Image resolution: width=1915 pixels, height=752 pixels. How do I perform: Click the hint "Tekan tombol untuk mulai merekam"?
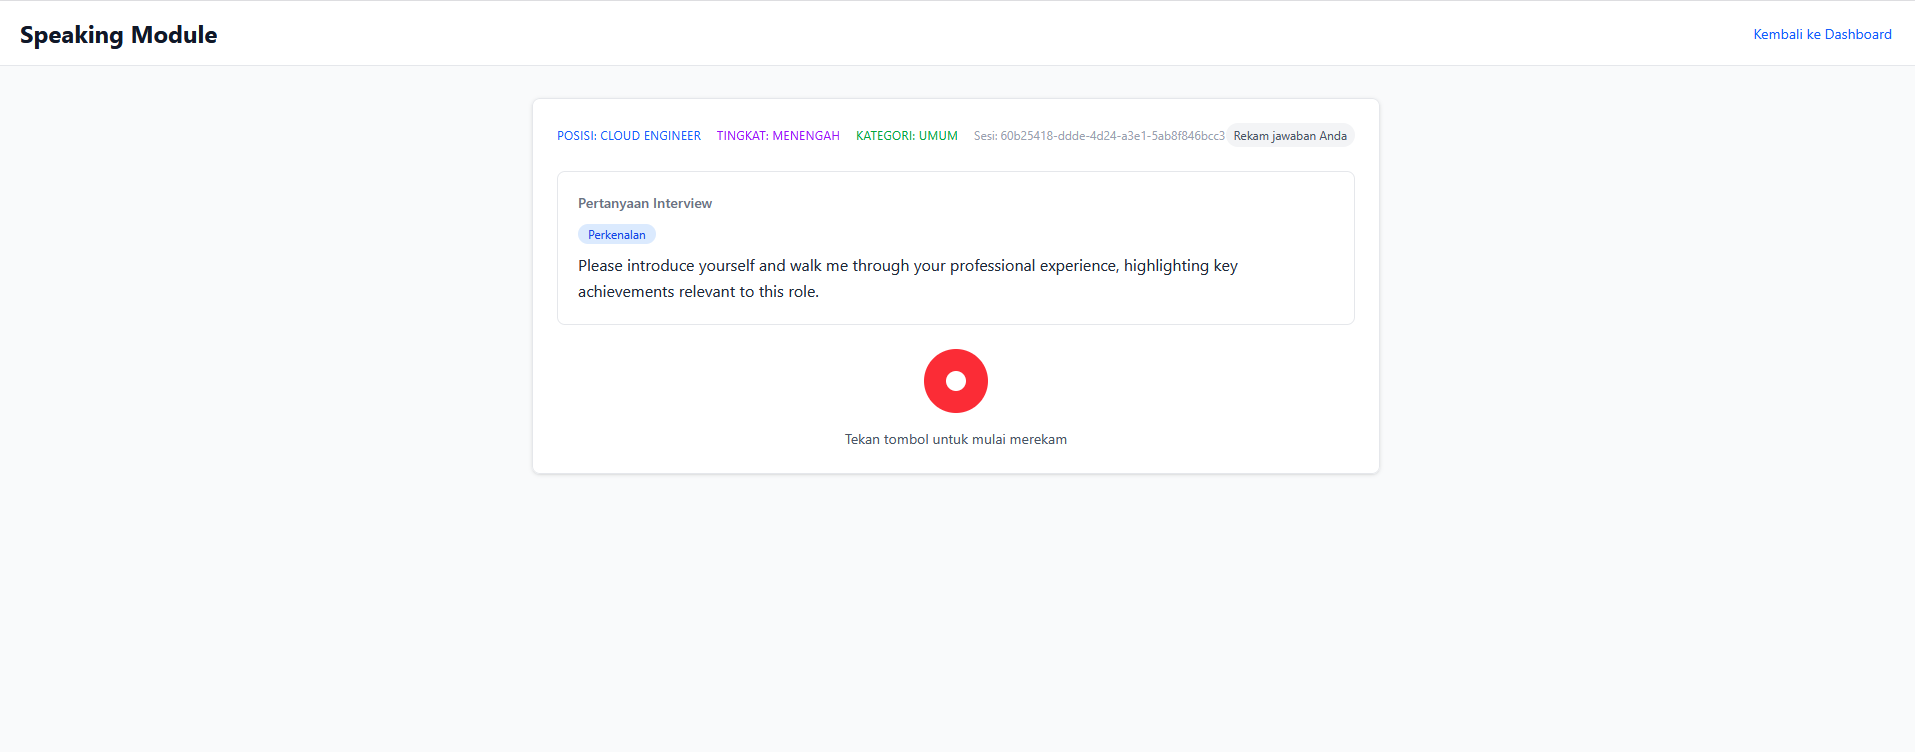(x=955, y=440)
